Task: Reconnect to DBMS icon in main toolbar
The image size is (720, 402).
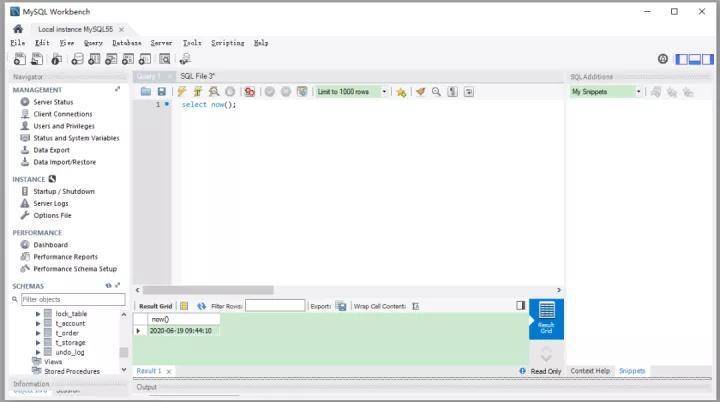Action: coord(185,59)
